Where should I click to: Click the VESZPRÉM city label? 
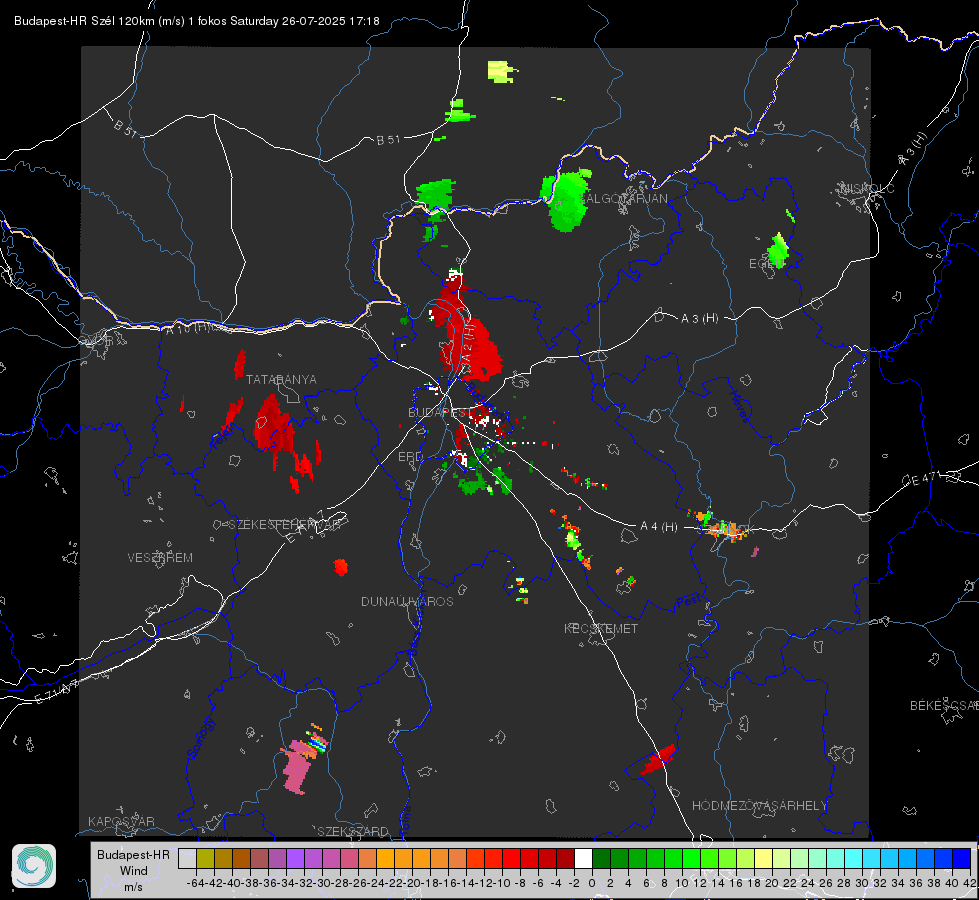coord(160,557)
